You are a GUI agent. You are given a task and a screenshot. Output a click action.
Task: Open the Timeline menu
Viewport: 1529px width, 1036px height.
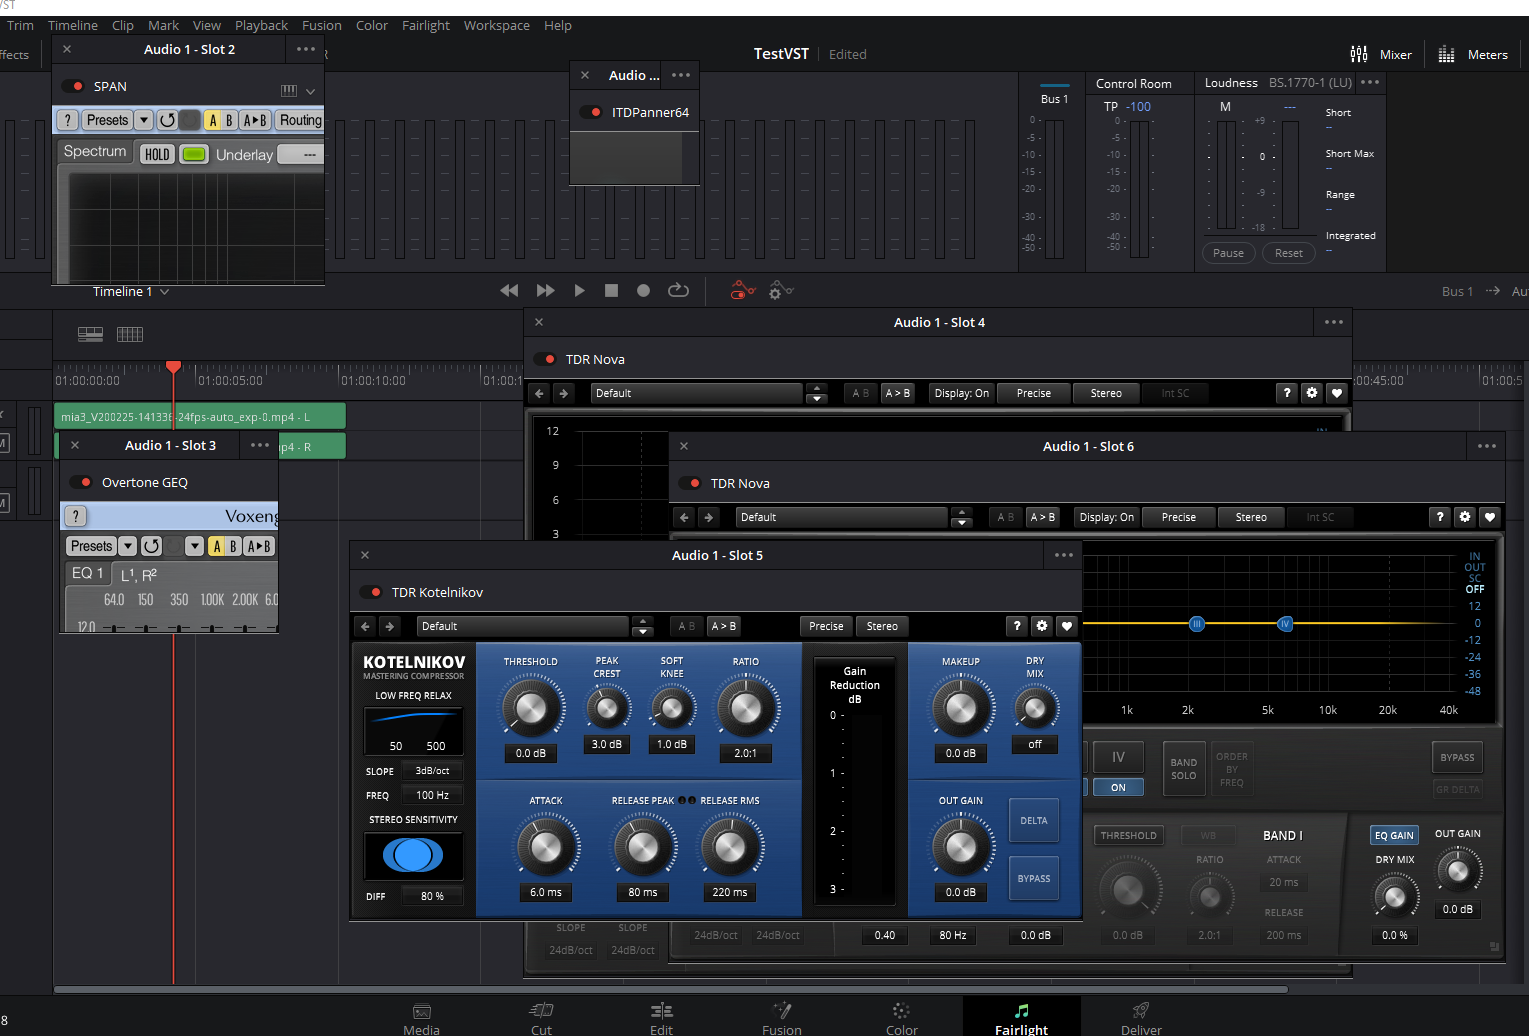click(73, 25)
